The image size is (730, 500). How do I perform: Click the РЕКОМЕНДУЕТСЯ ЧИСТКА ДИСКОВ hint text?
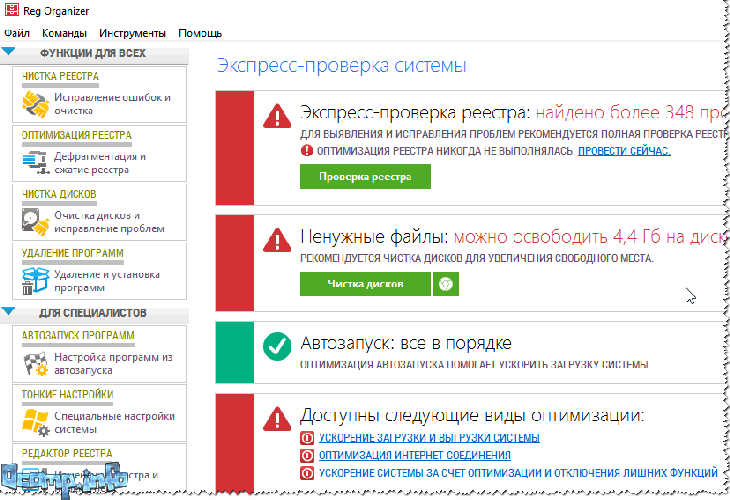pyautogui.click(x=477, y=258)
